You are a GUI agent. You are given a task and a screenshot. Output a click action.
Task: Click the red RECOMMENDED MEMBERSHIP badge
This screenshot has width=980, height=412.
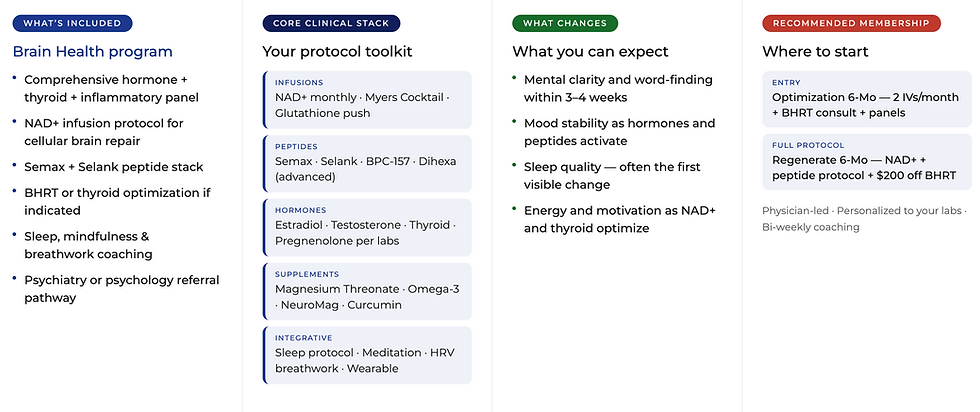[x=851, y=23]
